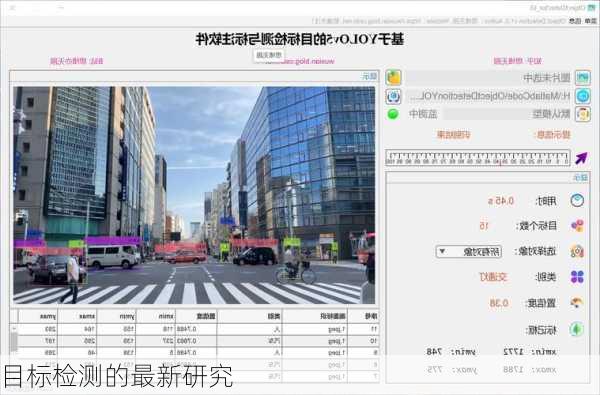Click the clock icon beside 用时
The width and height of the screenshot is (600, 395).
click(x=577, y=201)
